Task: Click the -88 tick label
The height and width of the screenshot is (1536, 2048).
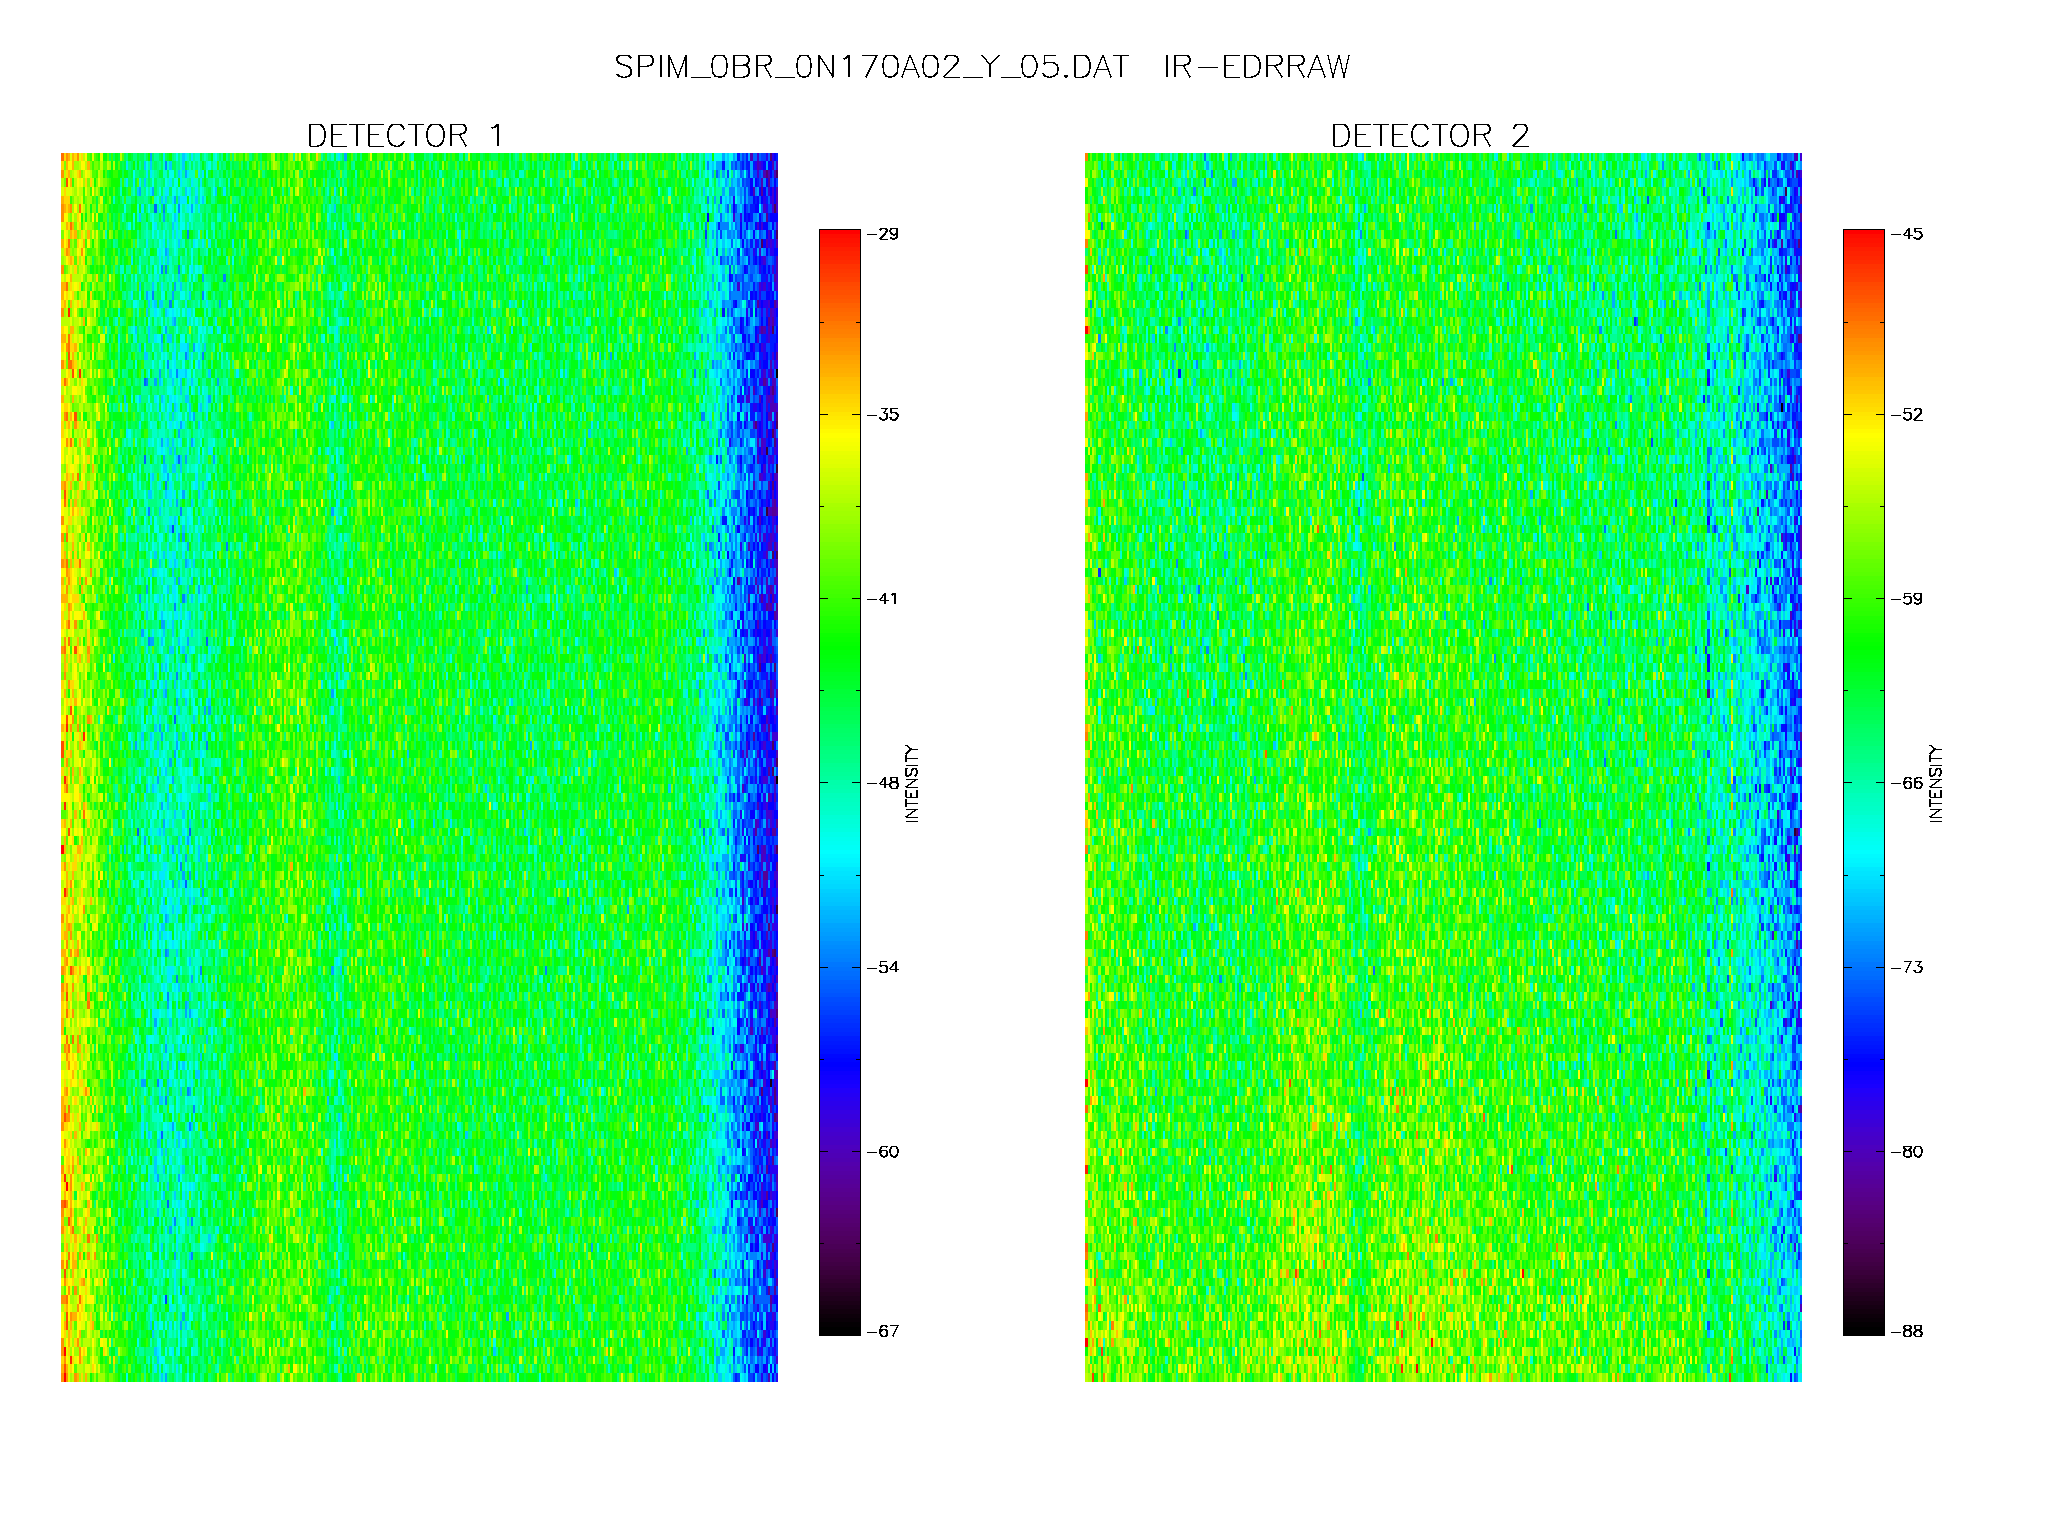Action: (1907, 1331)
